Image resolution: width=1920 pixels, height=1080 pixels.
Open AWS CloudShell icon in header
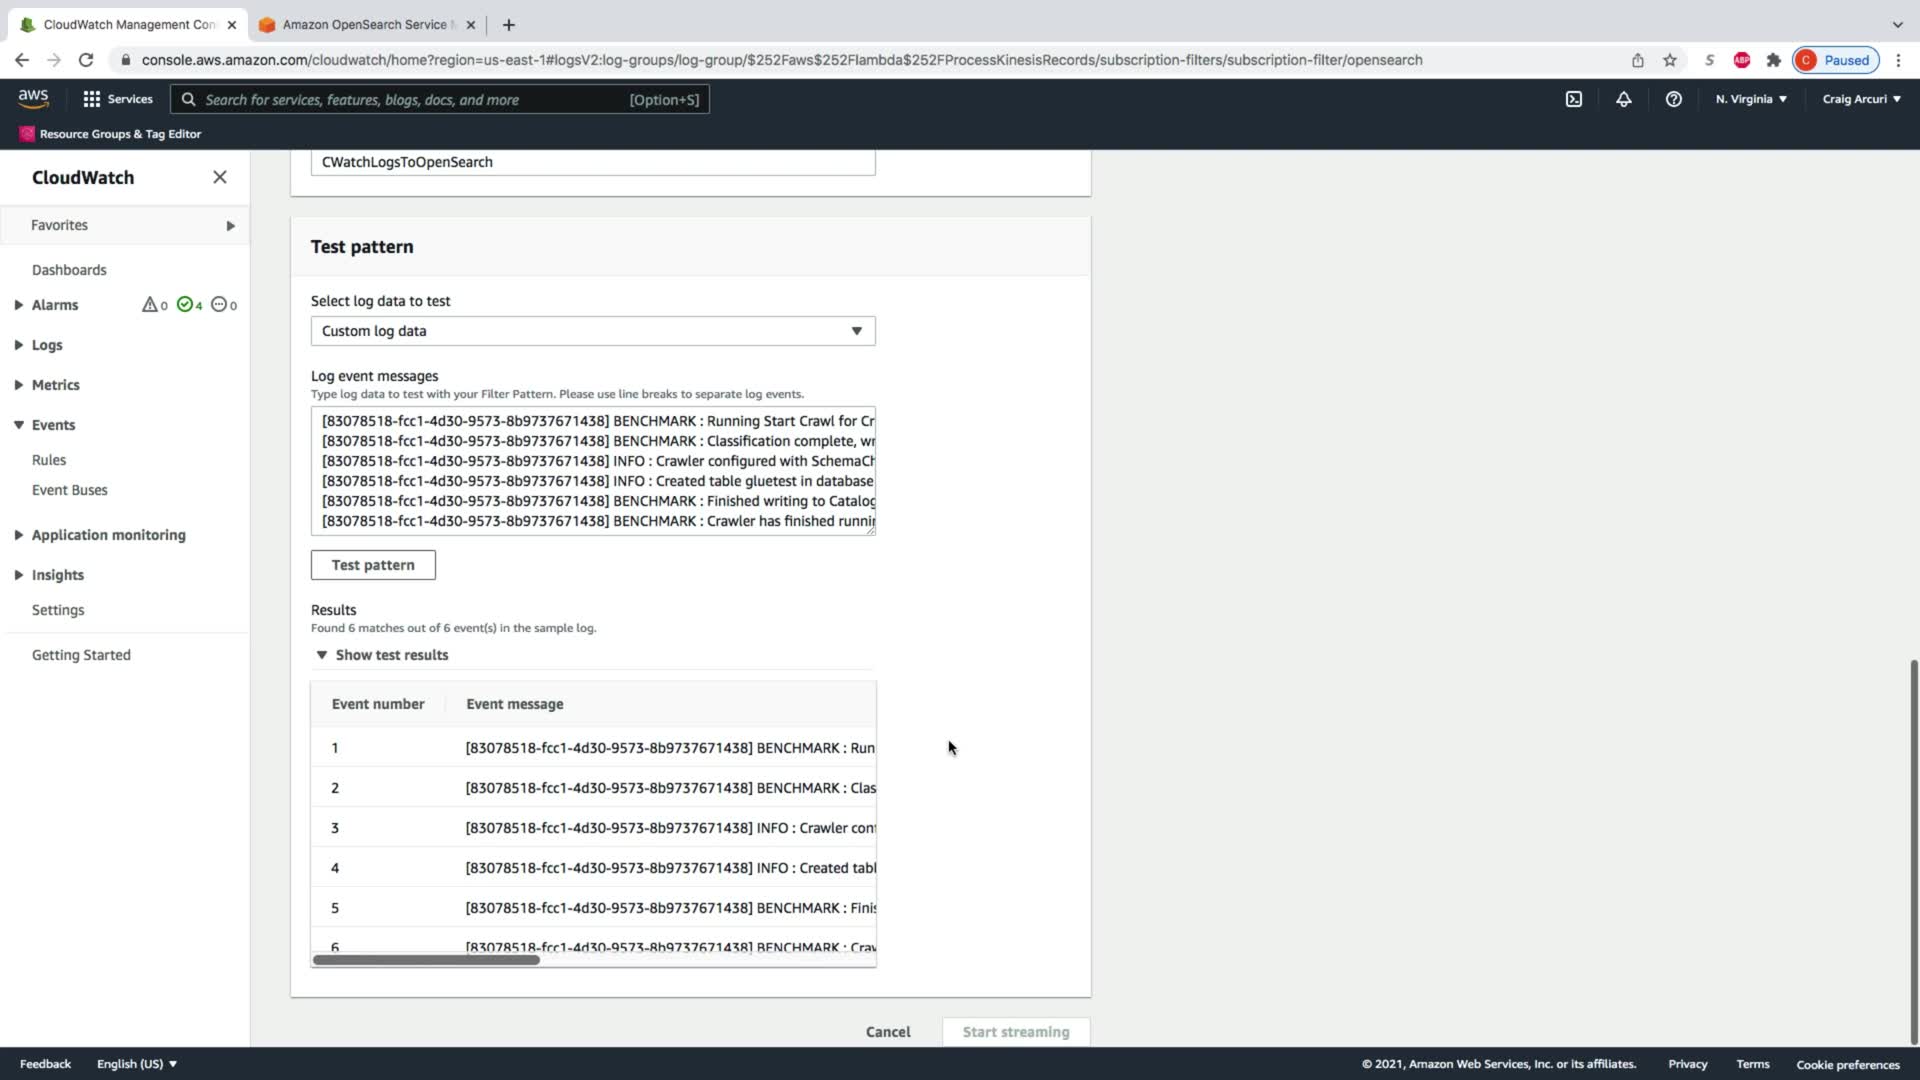[1573, 99]
